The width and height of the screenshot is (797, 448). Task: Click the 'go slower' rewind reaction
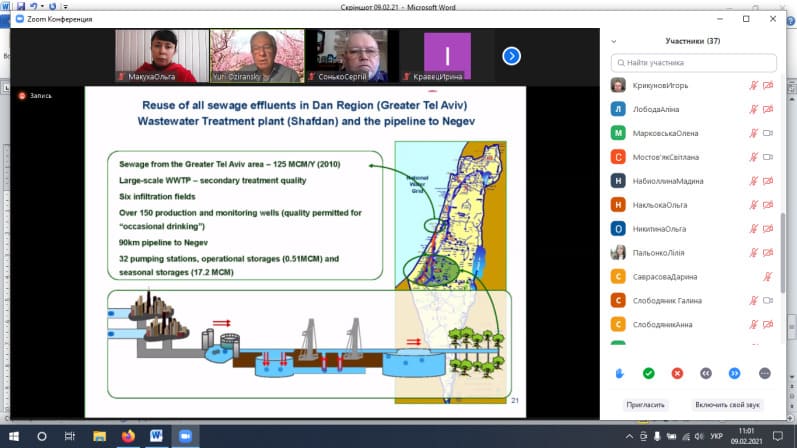706,373
